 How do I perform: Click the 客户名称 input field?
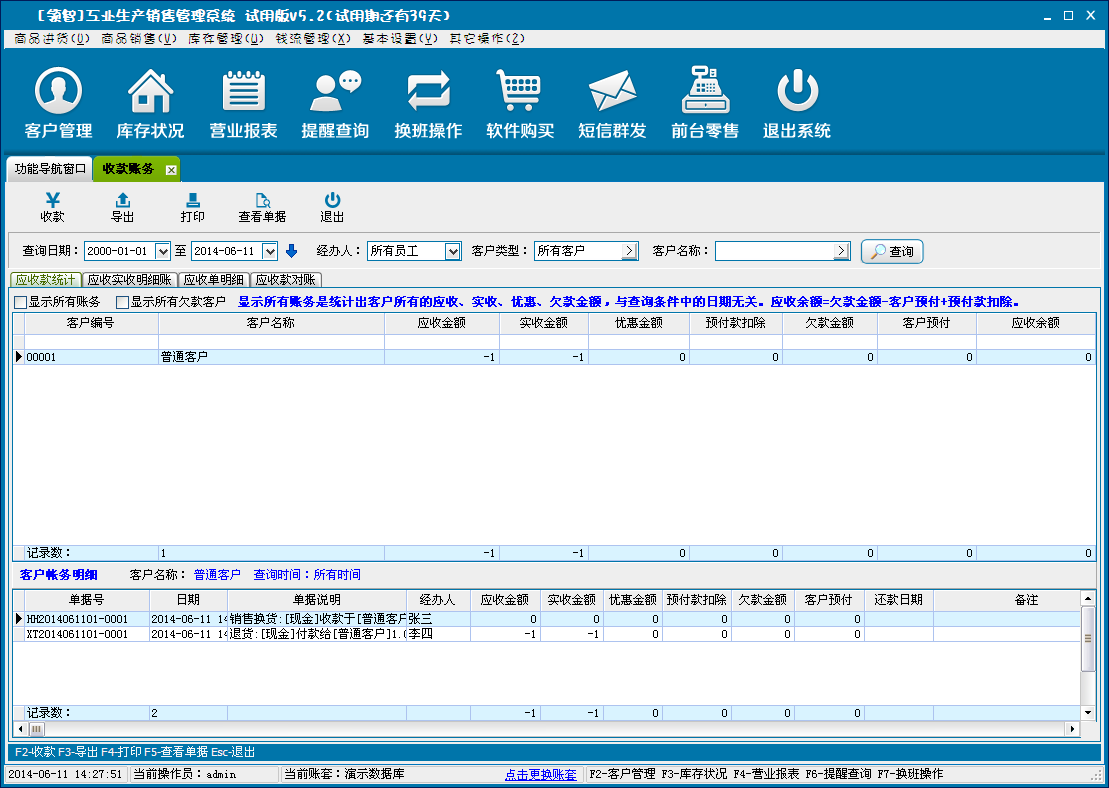tap(774, 251)
